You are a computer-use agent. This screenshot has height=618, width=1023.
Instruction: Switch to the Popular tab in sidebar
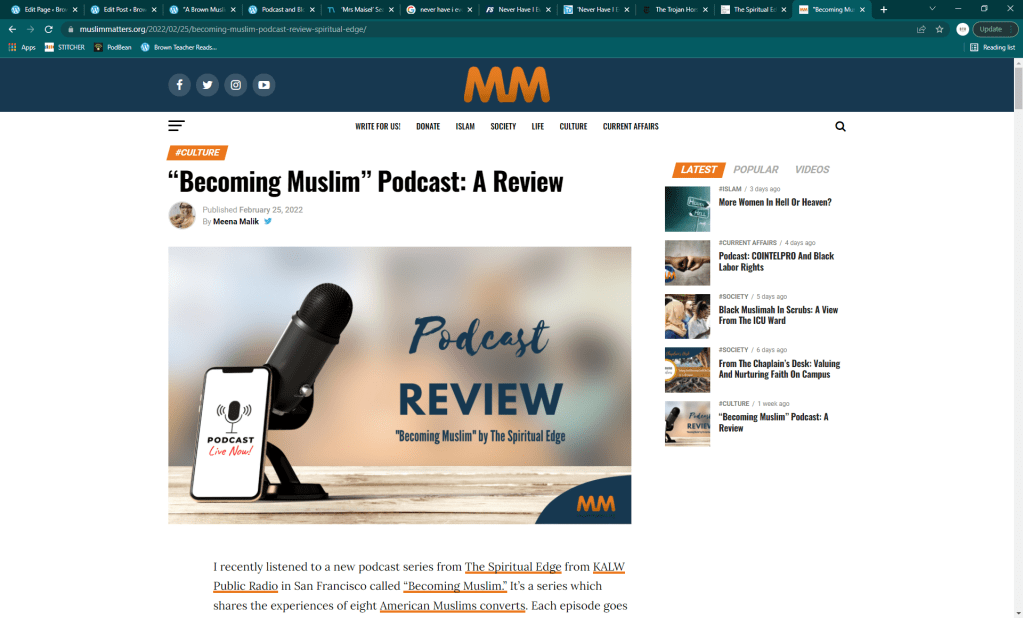[x=755, y=170]
